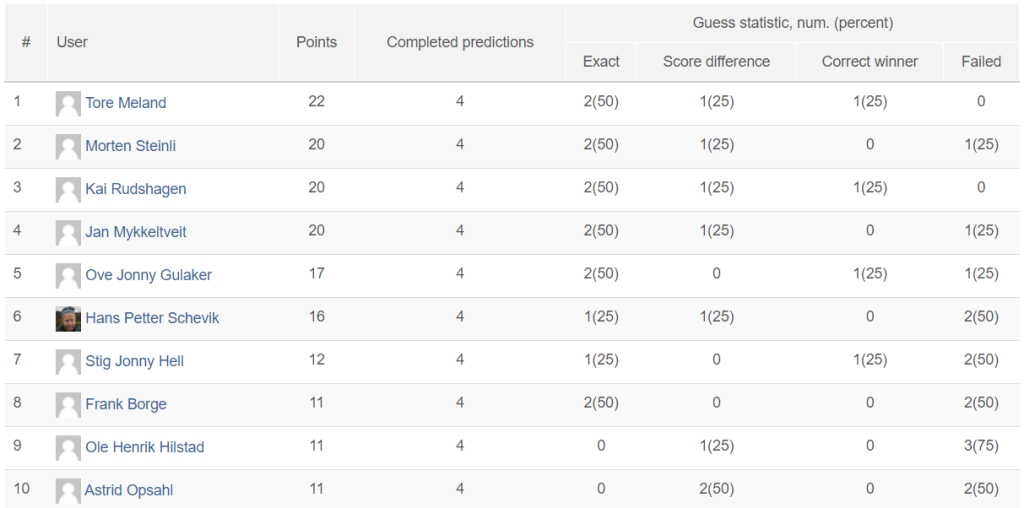Click Morten Steinli's avatar image

[68, 146]
